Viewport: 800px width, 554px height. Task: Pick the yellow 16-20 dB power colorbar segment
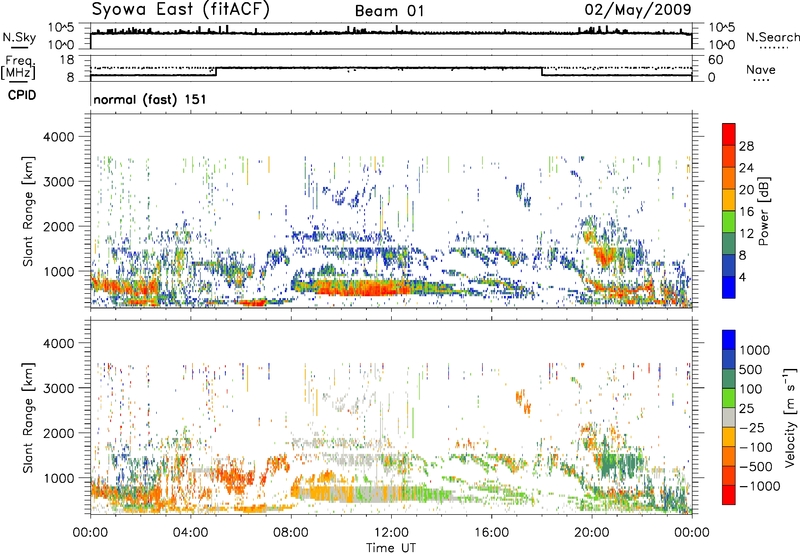[x=729, y=200]
